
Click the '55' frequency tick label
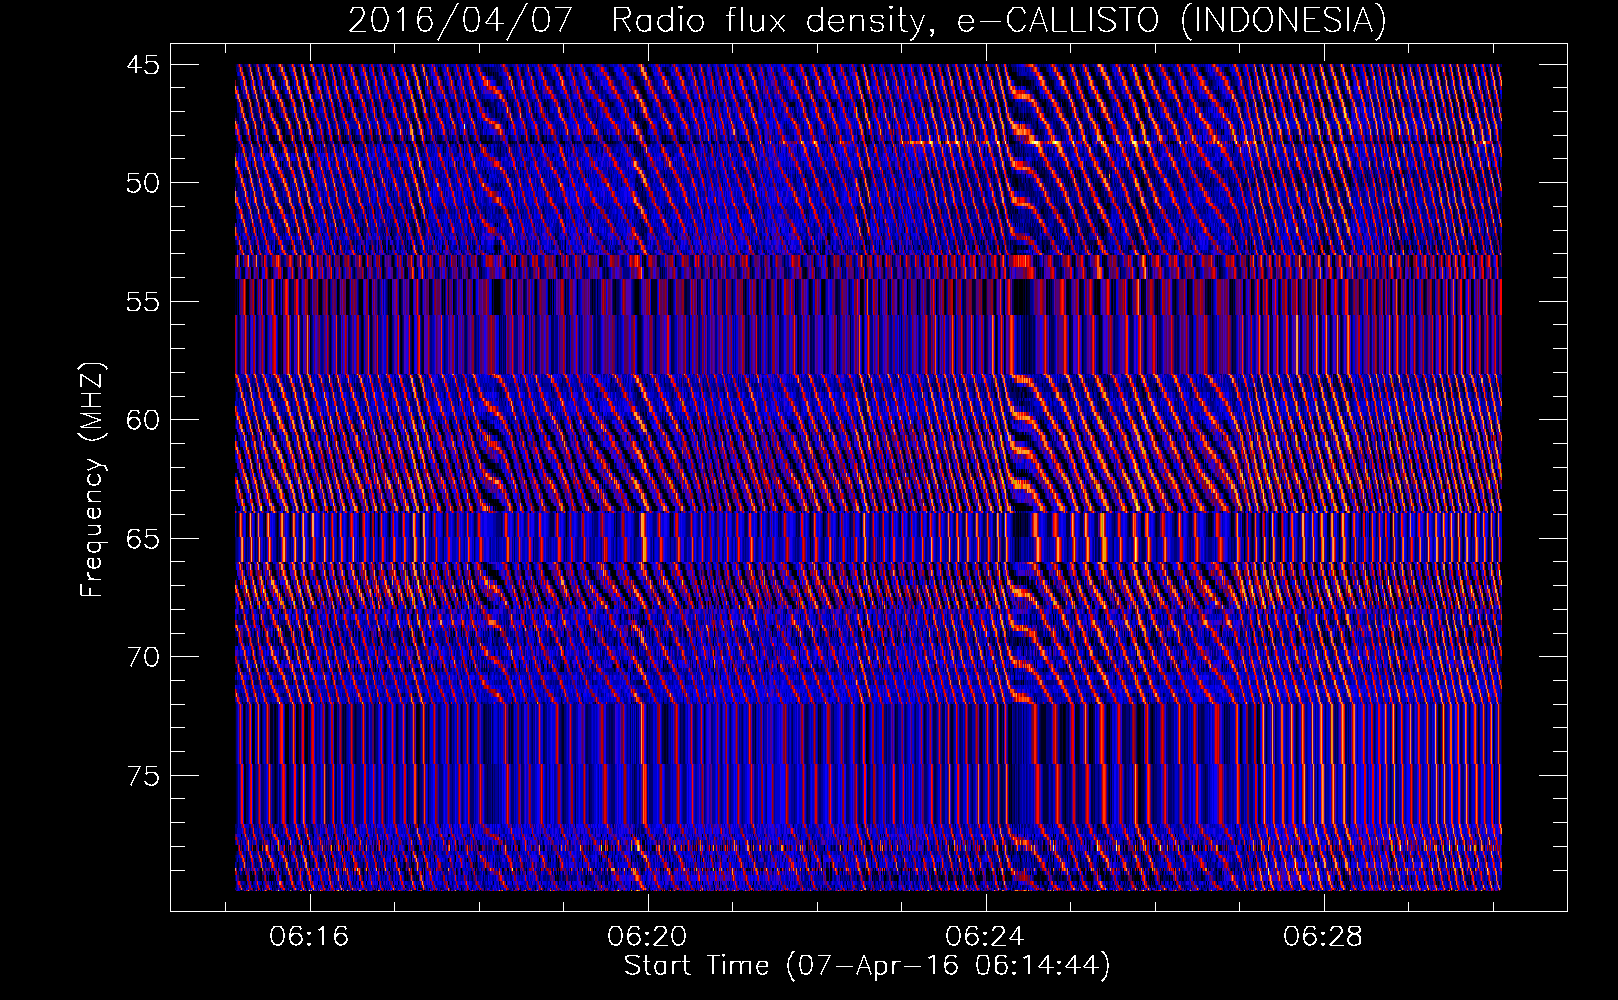pos(141,301)
